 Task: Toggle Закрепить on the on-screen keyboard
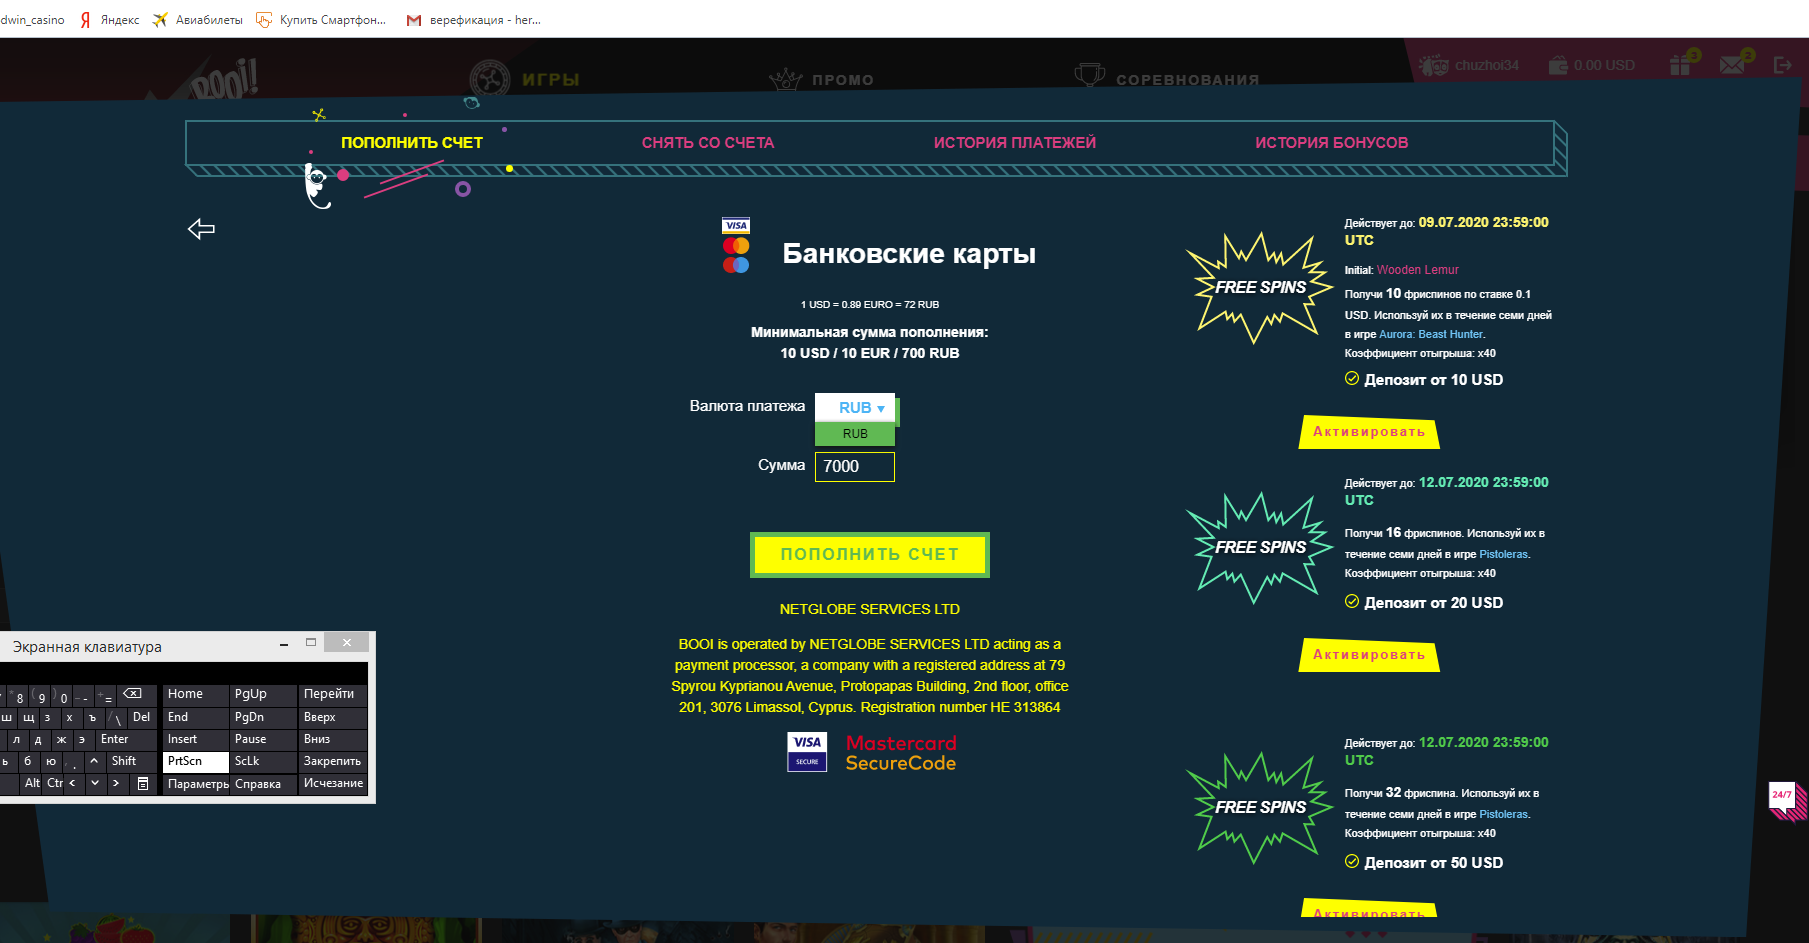click(332, 761)
